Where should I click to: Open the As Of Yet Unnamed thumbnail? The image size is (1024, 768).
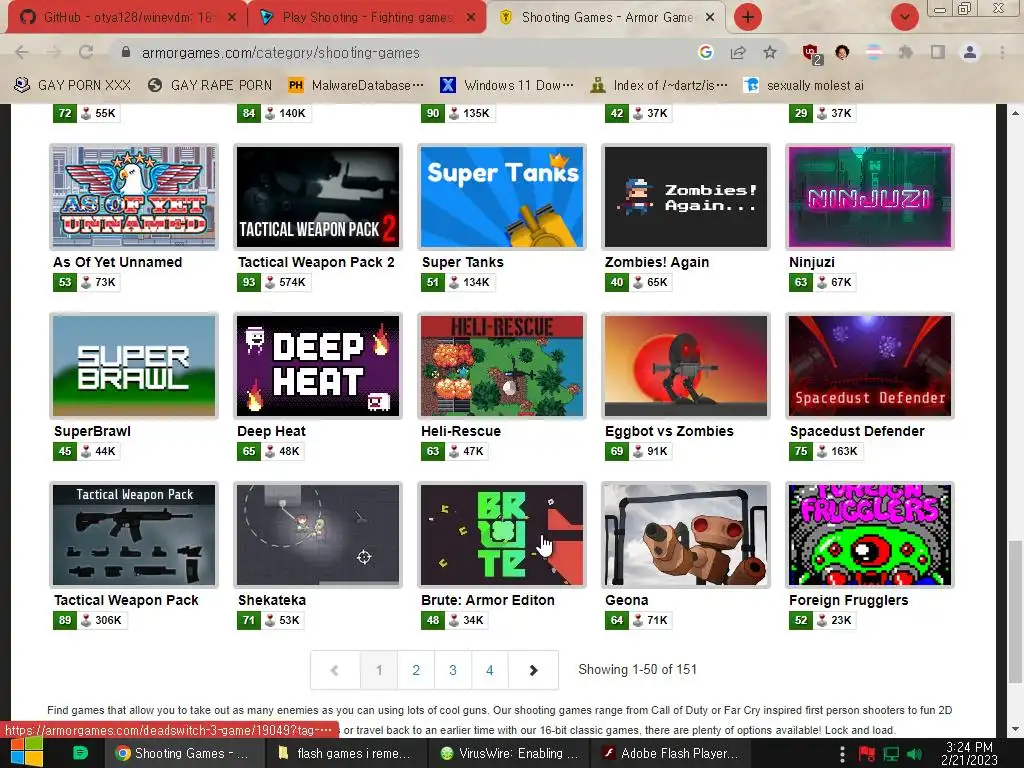(x=134, y=197)
